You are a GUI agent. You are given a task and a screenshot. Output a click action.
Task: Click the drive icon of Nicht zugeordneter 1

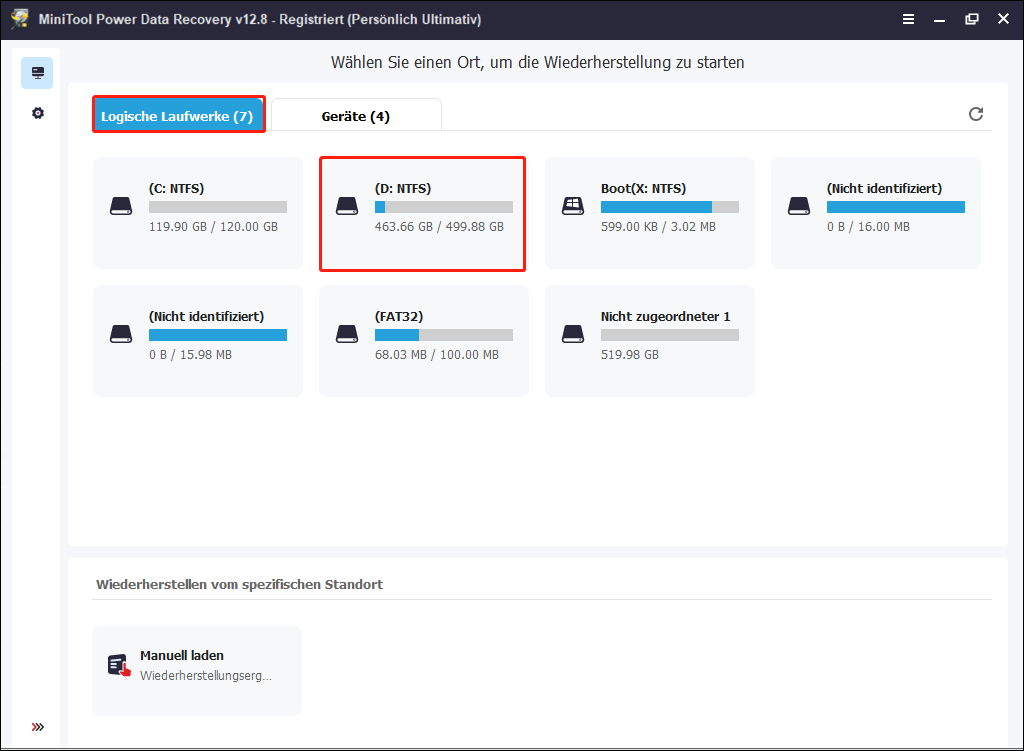point(573,334)
